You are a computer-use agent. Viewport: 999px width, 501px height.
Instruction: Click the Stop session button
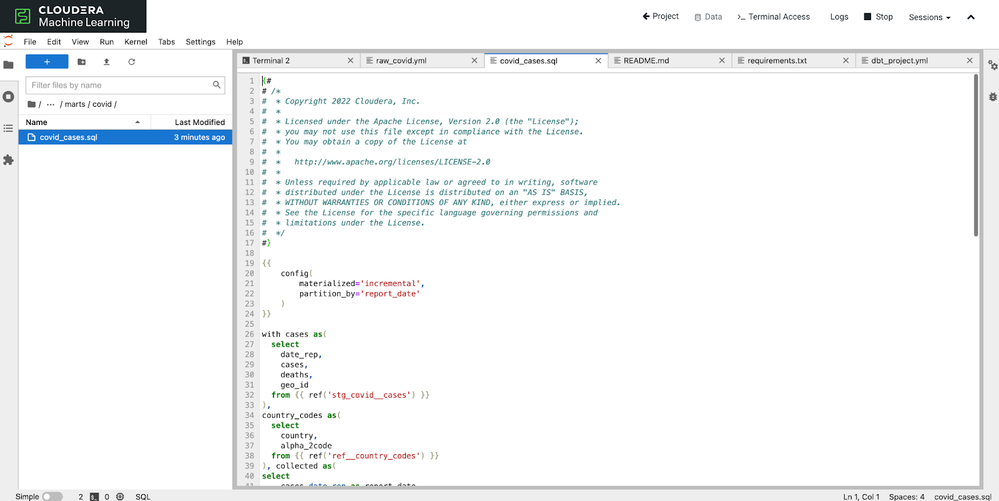(878, 17)
